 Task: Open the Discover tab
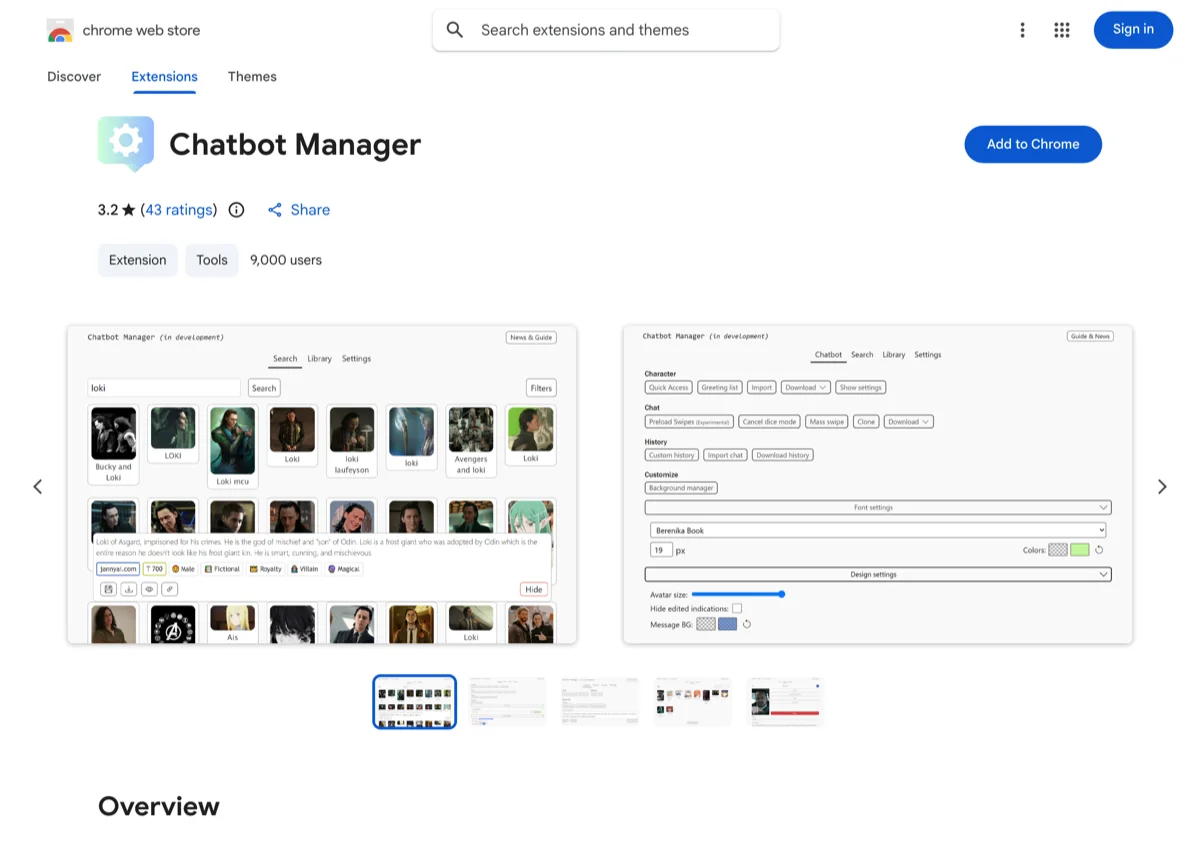coord(74,77)
